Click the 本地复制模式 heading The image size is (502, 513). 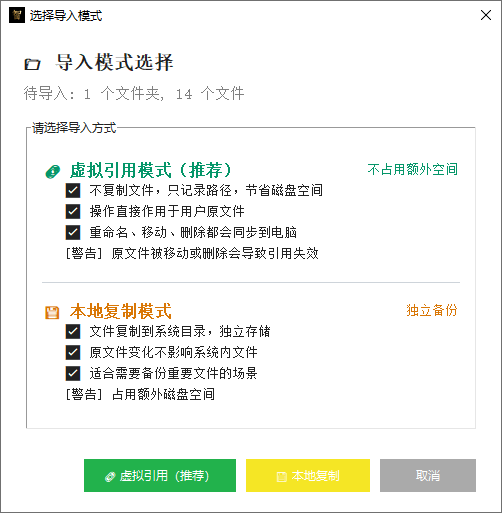click(x=121, y=311)
